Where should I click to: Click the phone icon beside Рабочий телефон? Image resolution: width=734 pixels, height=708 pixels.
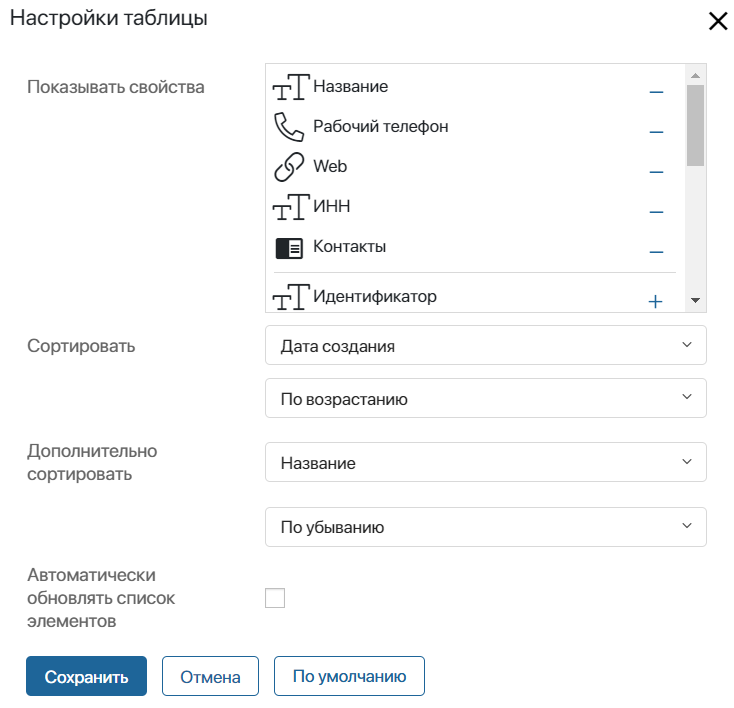(289, 127)
